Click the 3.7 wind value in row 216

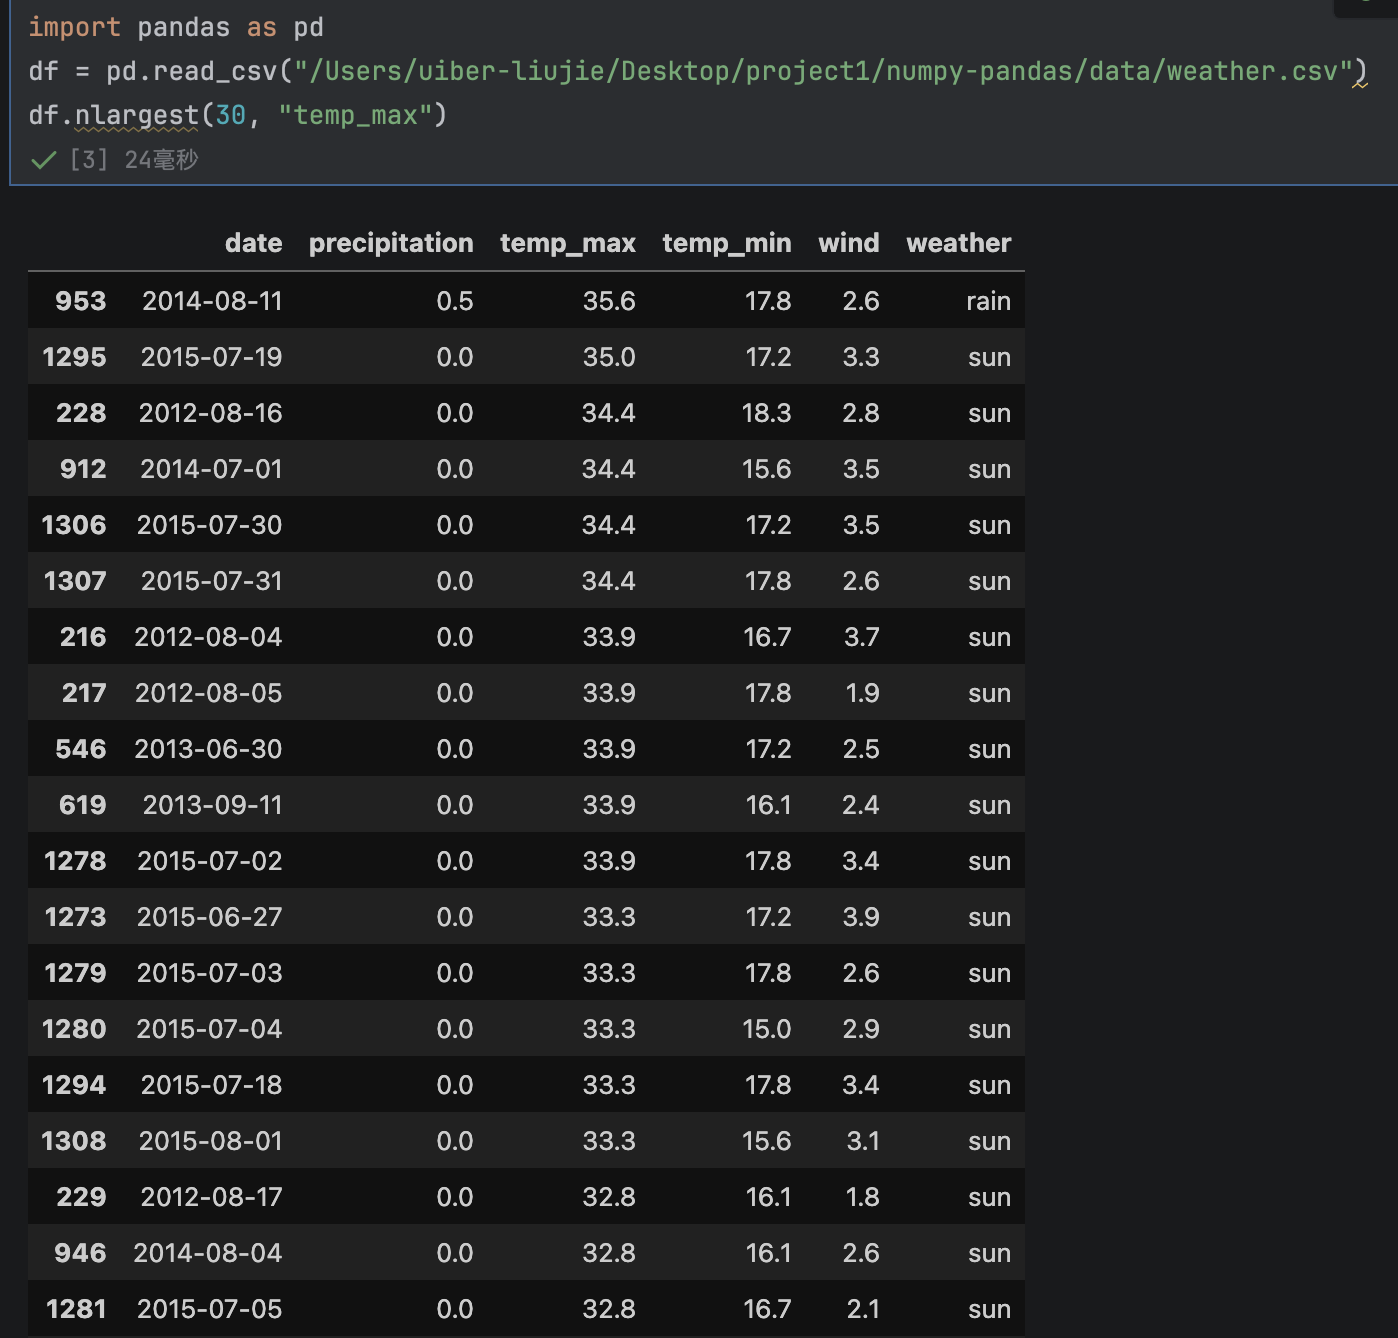coord(861,637)
